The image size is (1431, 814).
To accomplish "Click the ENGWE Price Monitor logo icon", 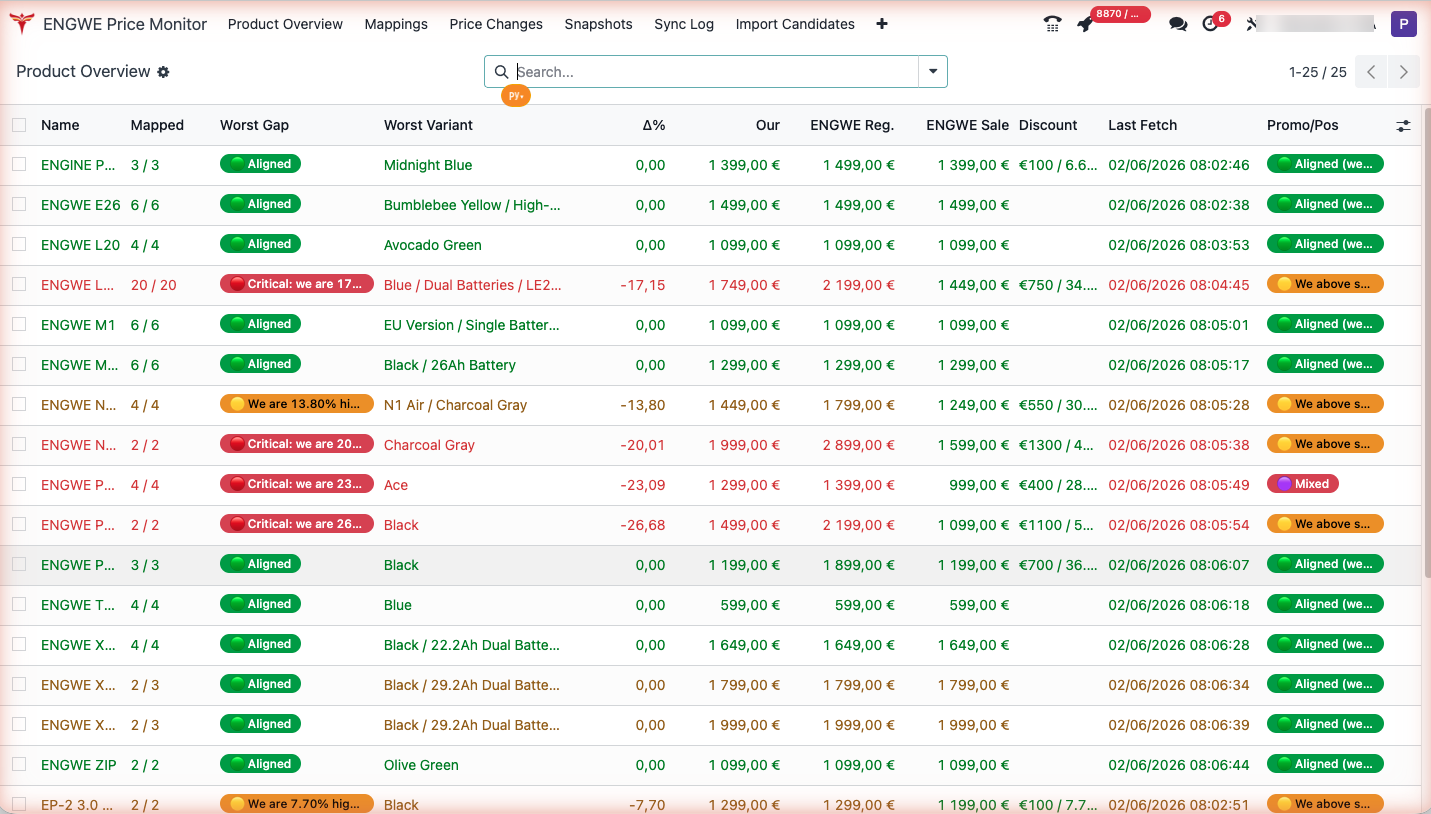I will pos(22,24).
